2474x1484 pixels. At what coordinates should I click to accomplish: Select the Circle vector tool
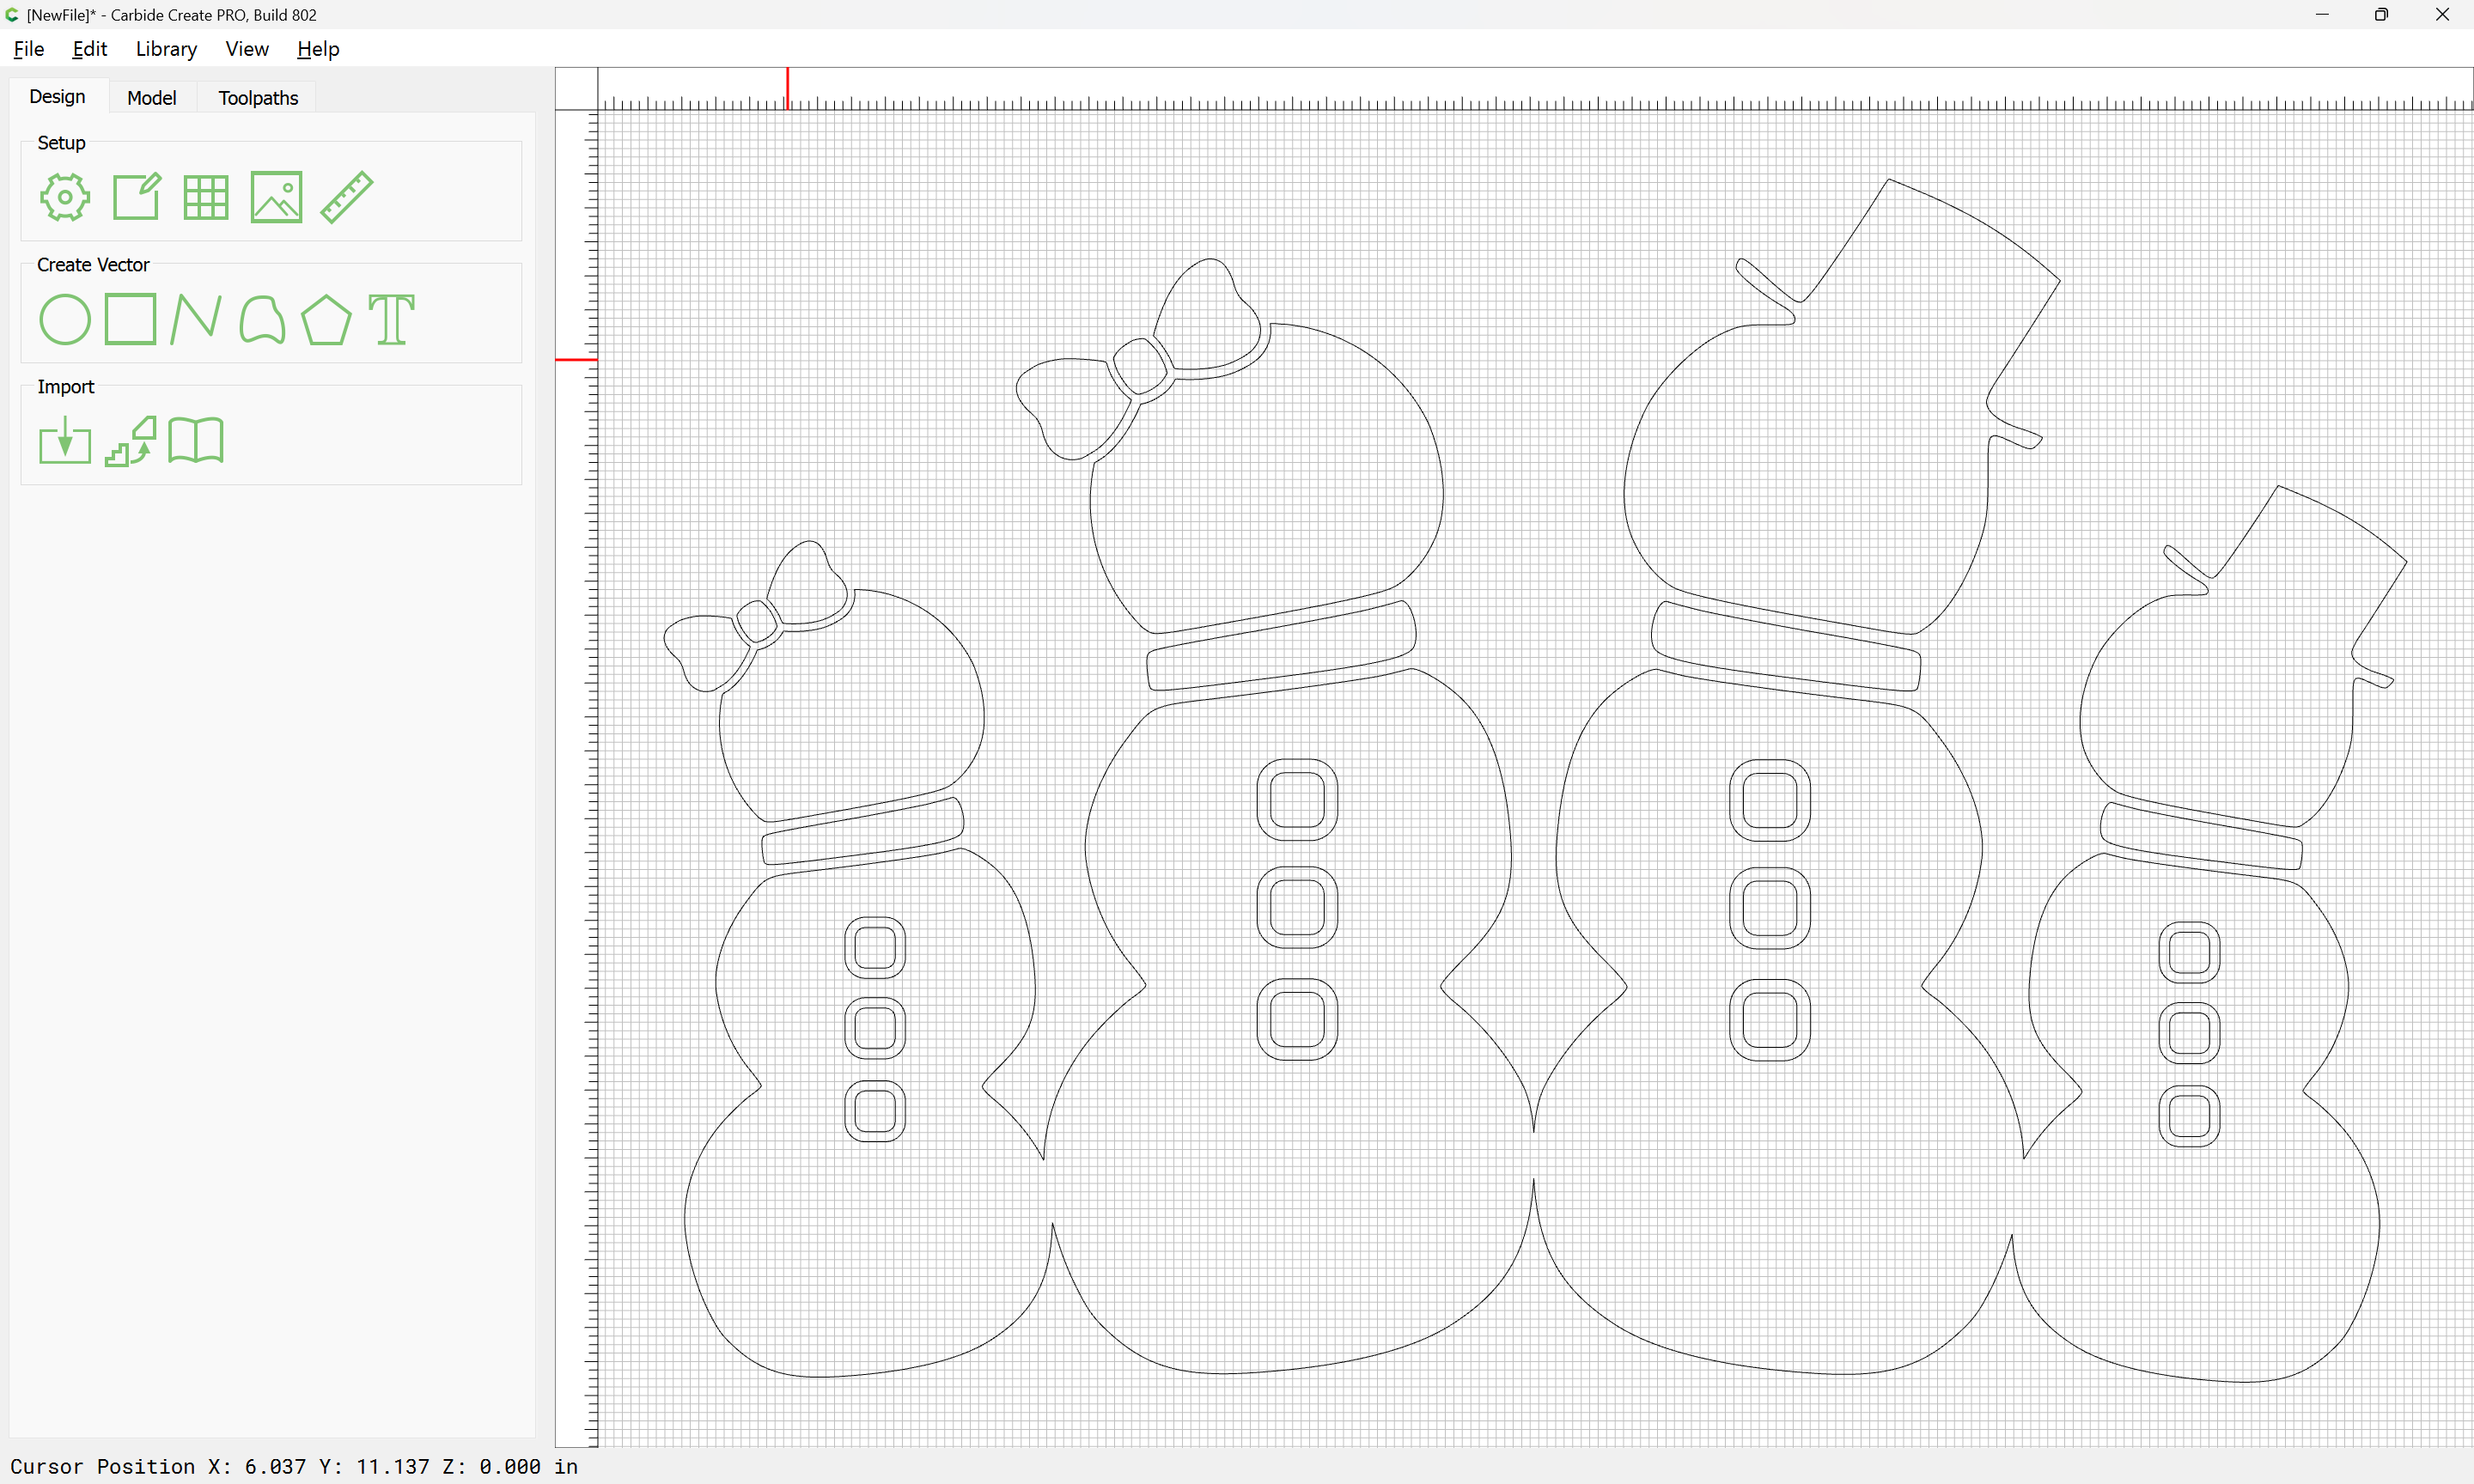pos(65,320)
